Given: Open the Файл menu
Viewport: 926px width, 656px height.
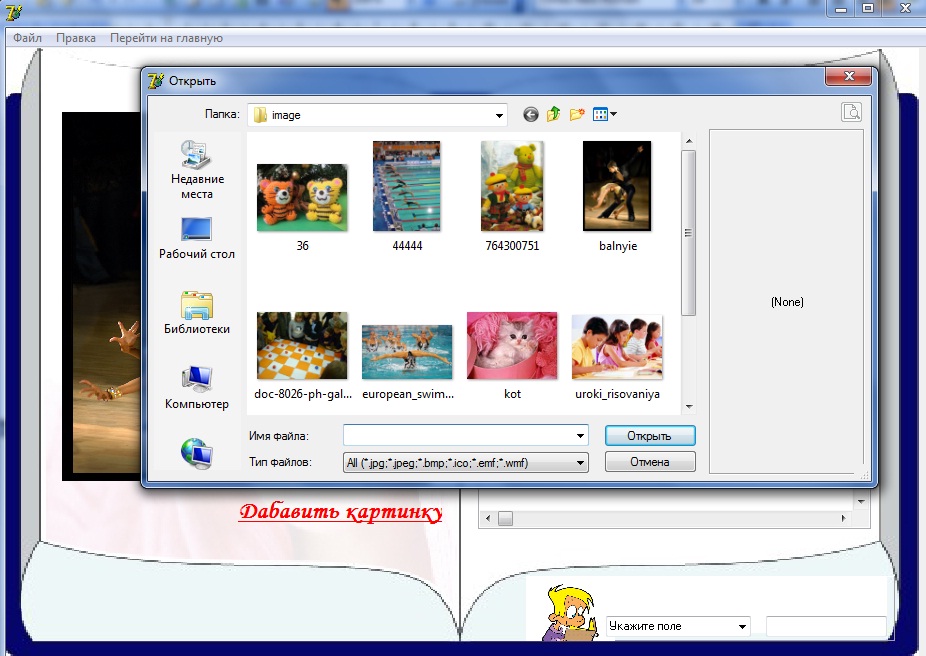Looking at the screenshot, I should (x=27, y=38).
